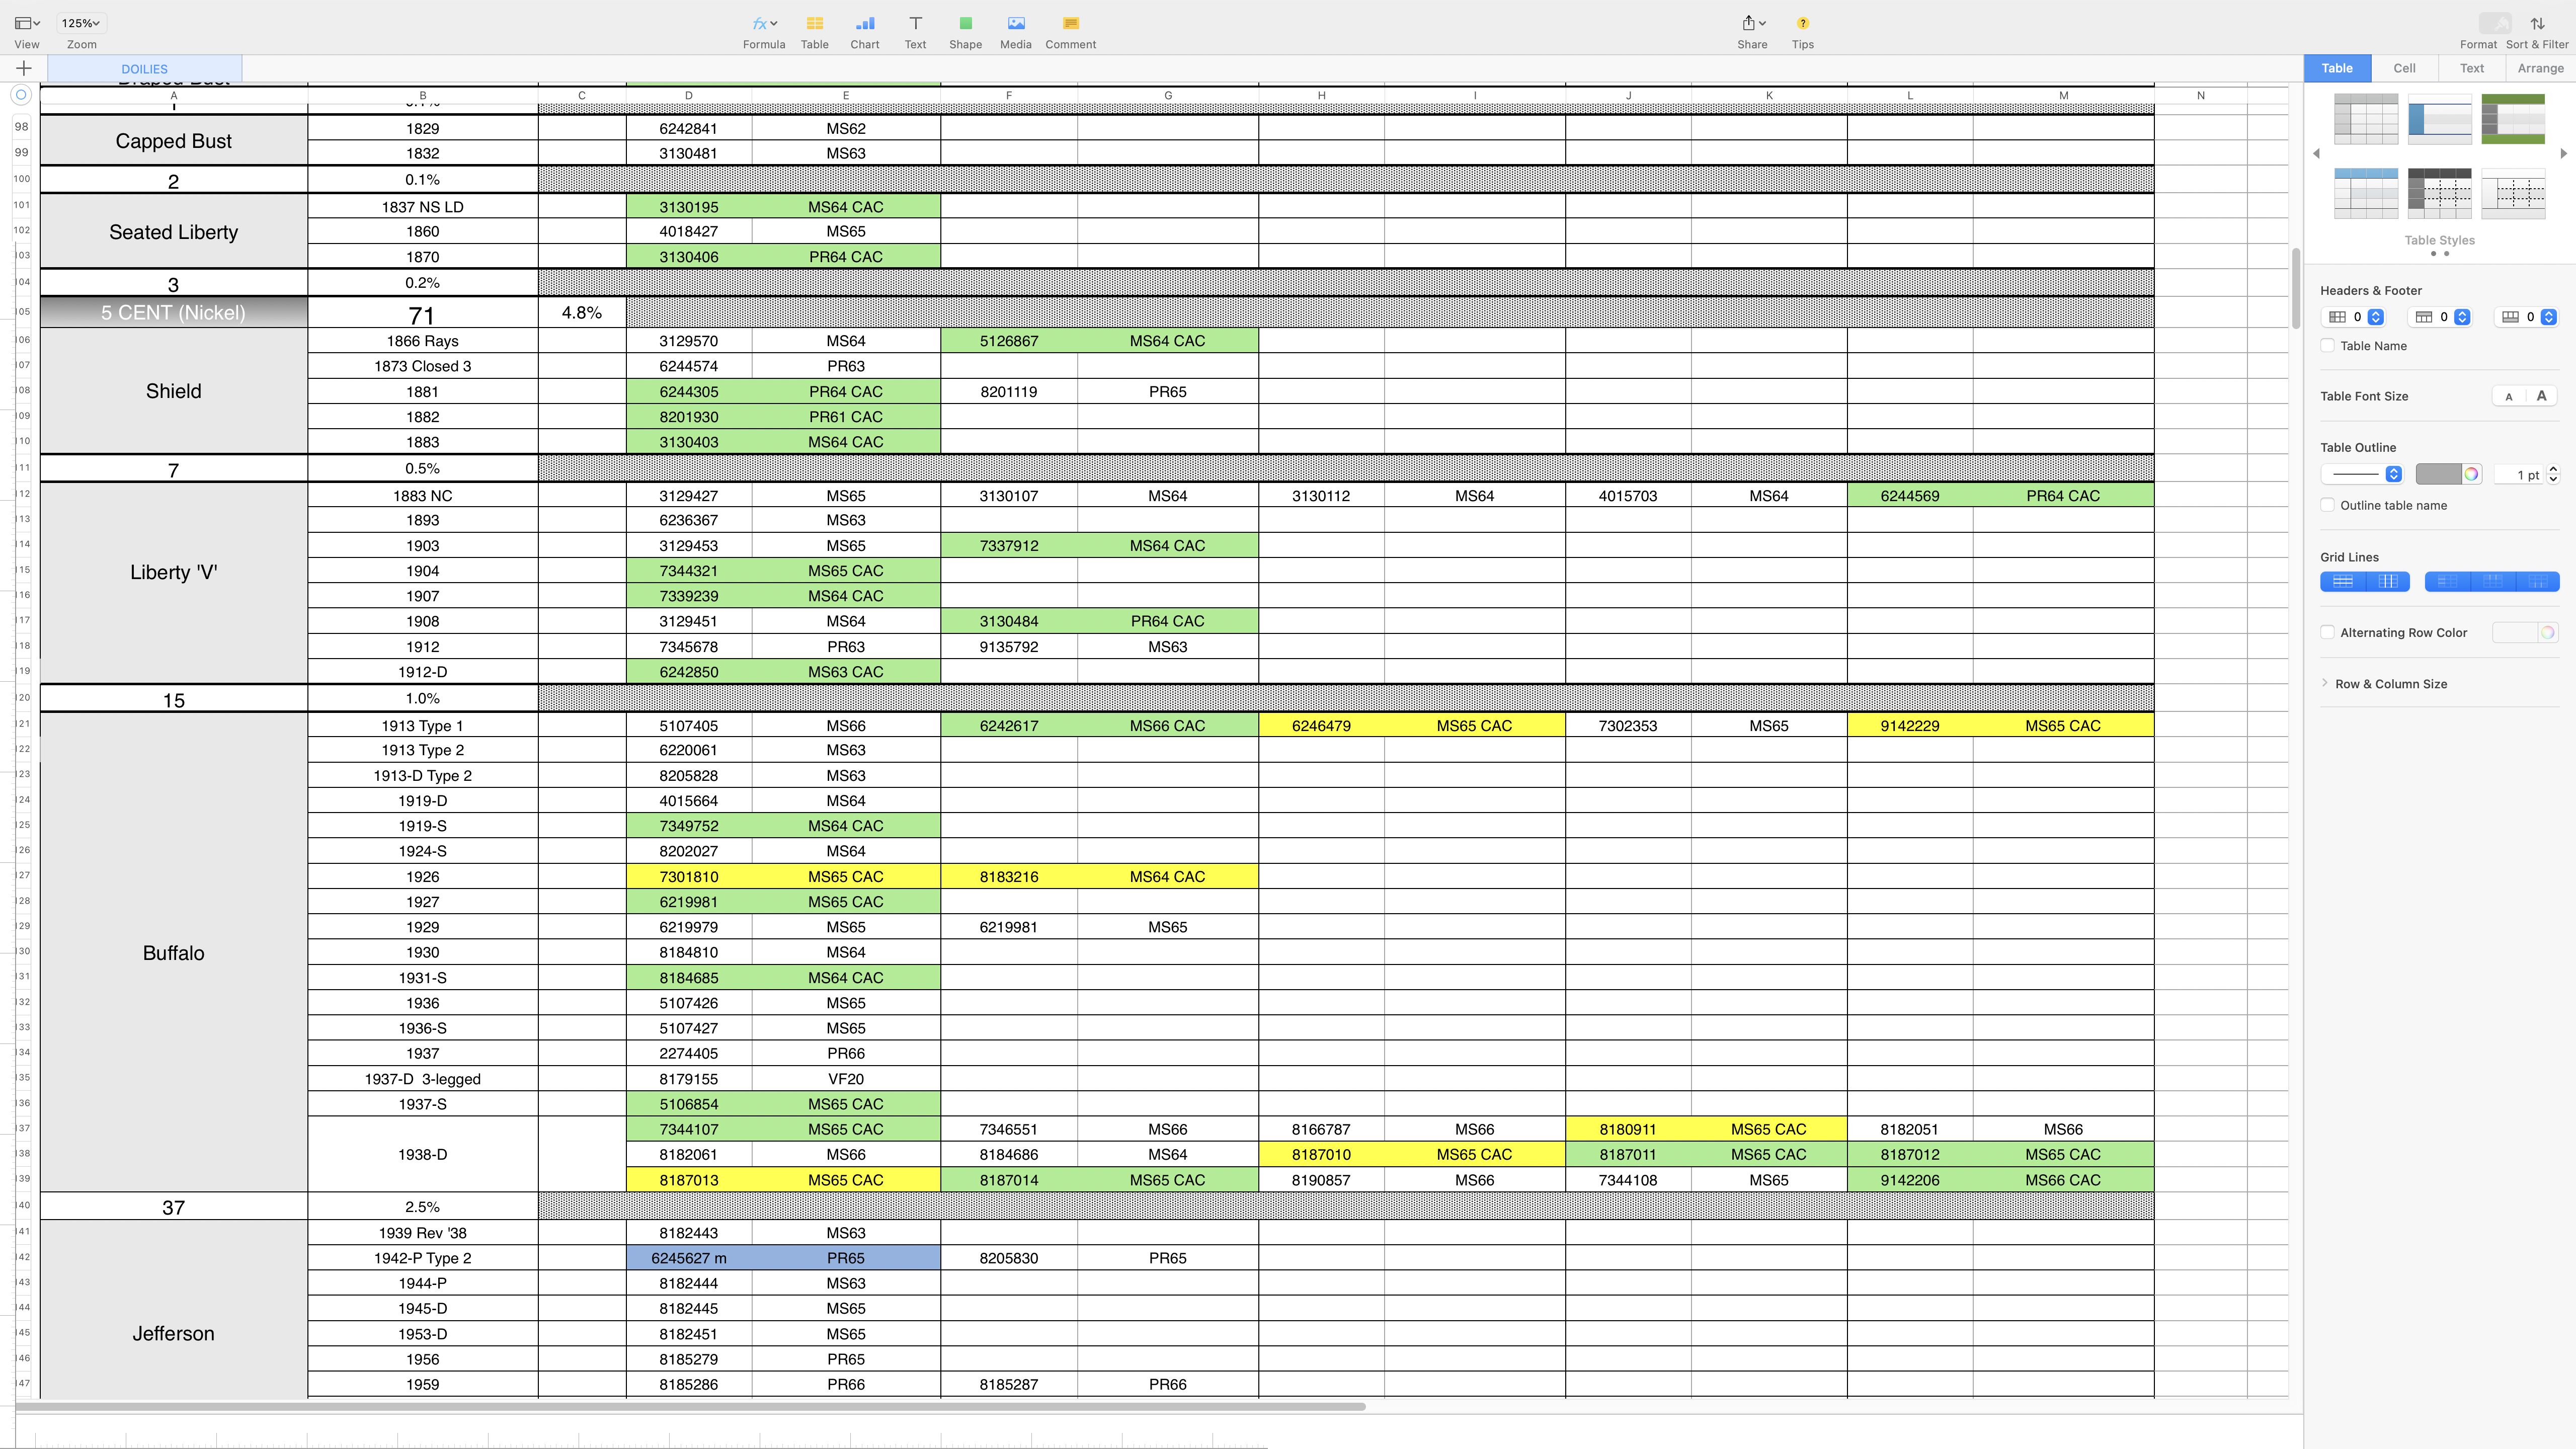This screenshot has height=1449, width=2576.
Task: Open the Zoom 125% dropdown
Action: click(x=81, y=23)
